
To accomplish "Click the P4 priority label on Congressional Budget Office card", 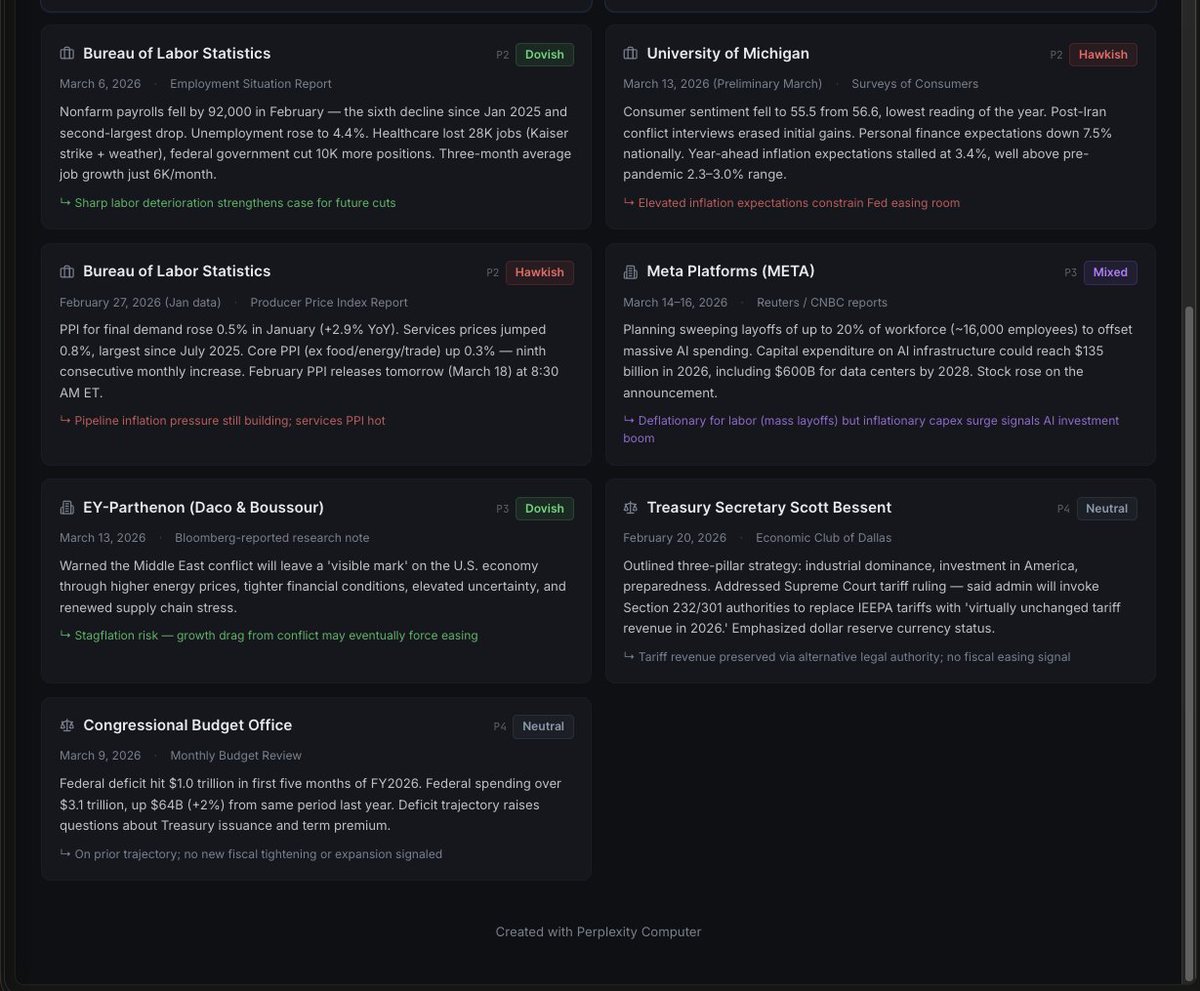I will [x=500, y=727].
